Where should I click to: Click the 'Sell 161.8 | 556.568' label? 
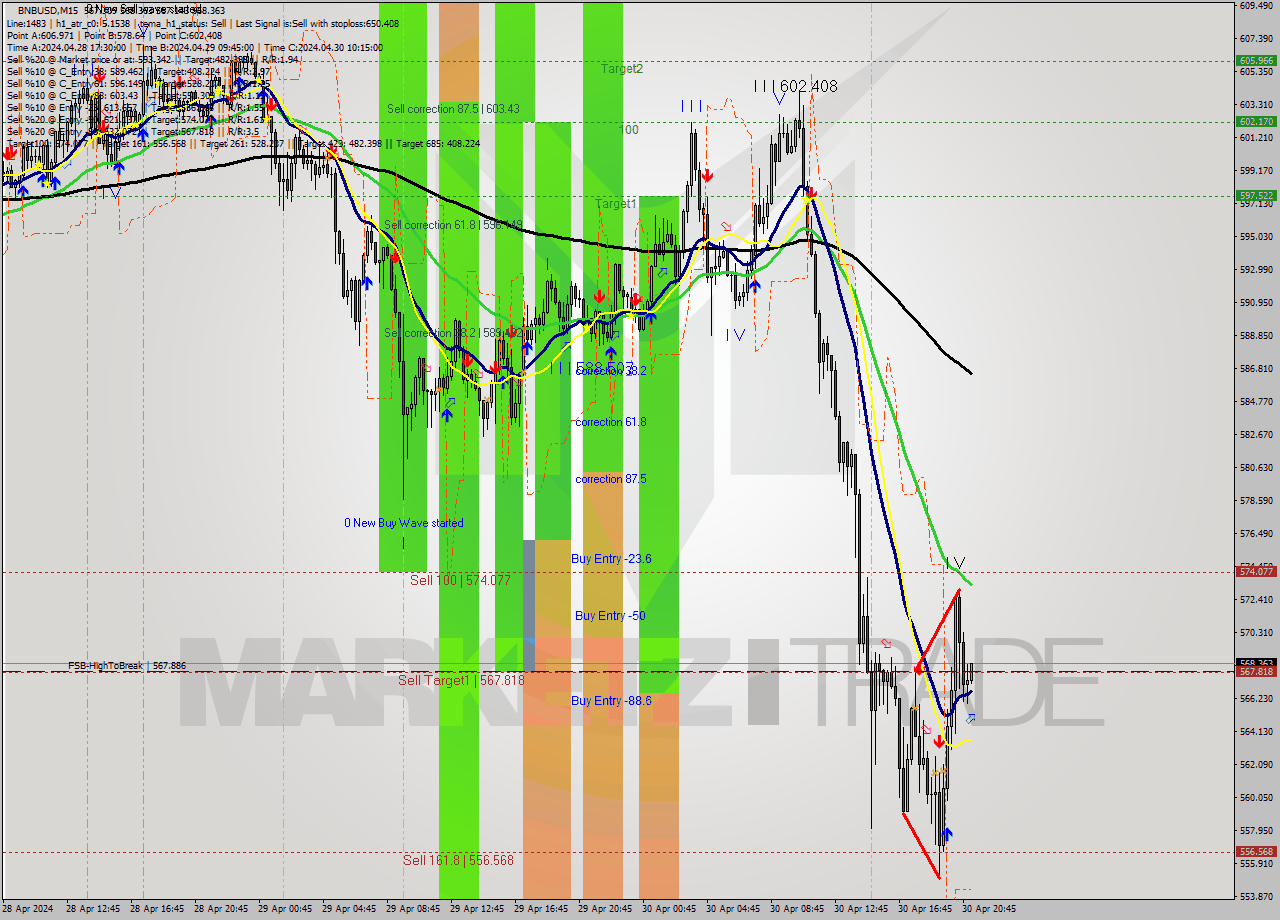458,860
